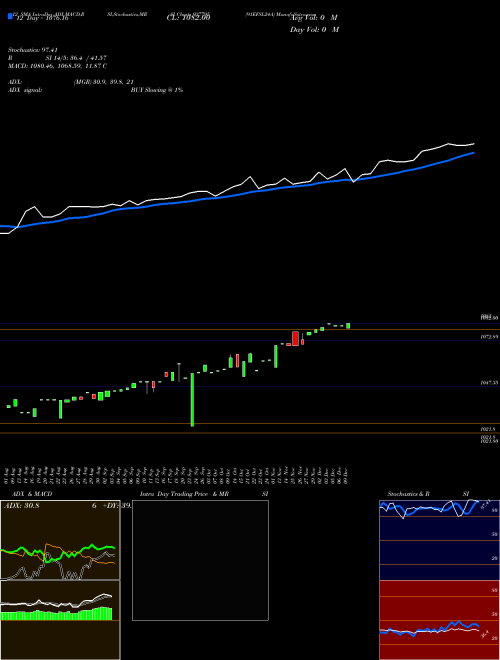The image size is (500, 660).
Task: Click the 'ADX signal:' label
Action: pos(25,90)
